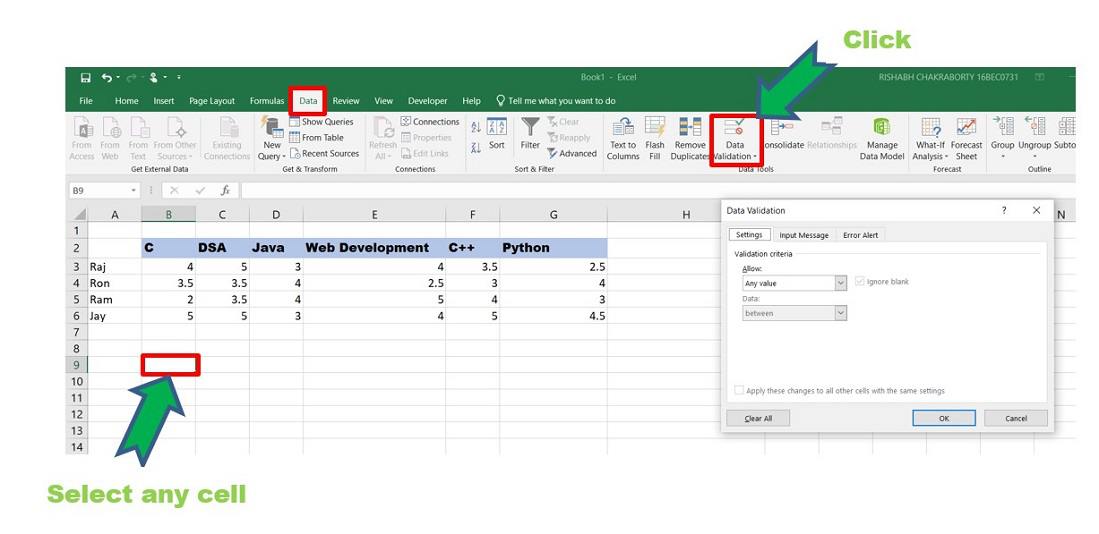Toggle the Ignore blank checkbox
Screen dimensions: 1099x534
859,282
